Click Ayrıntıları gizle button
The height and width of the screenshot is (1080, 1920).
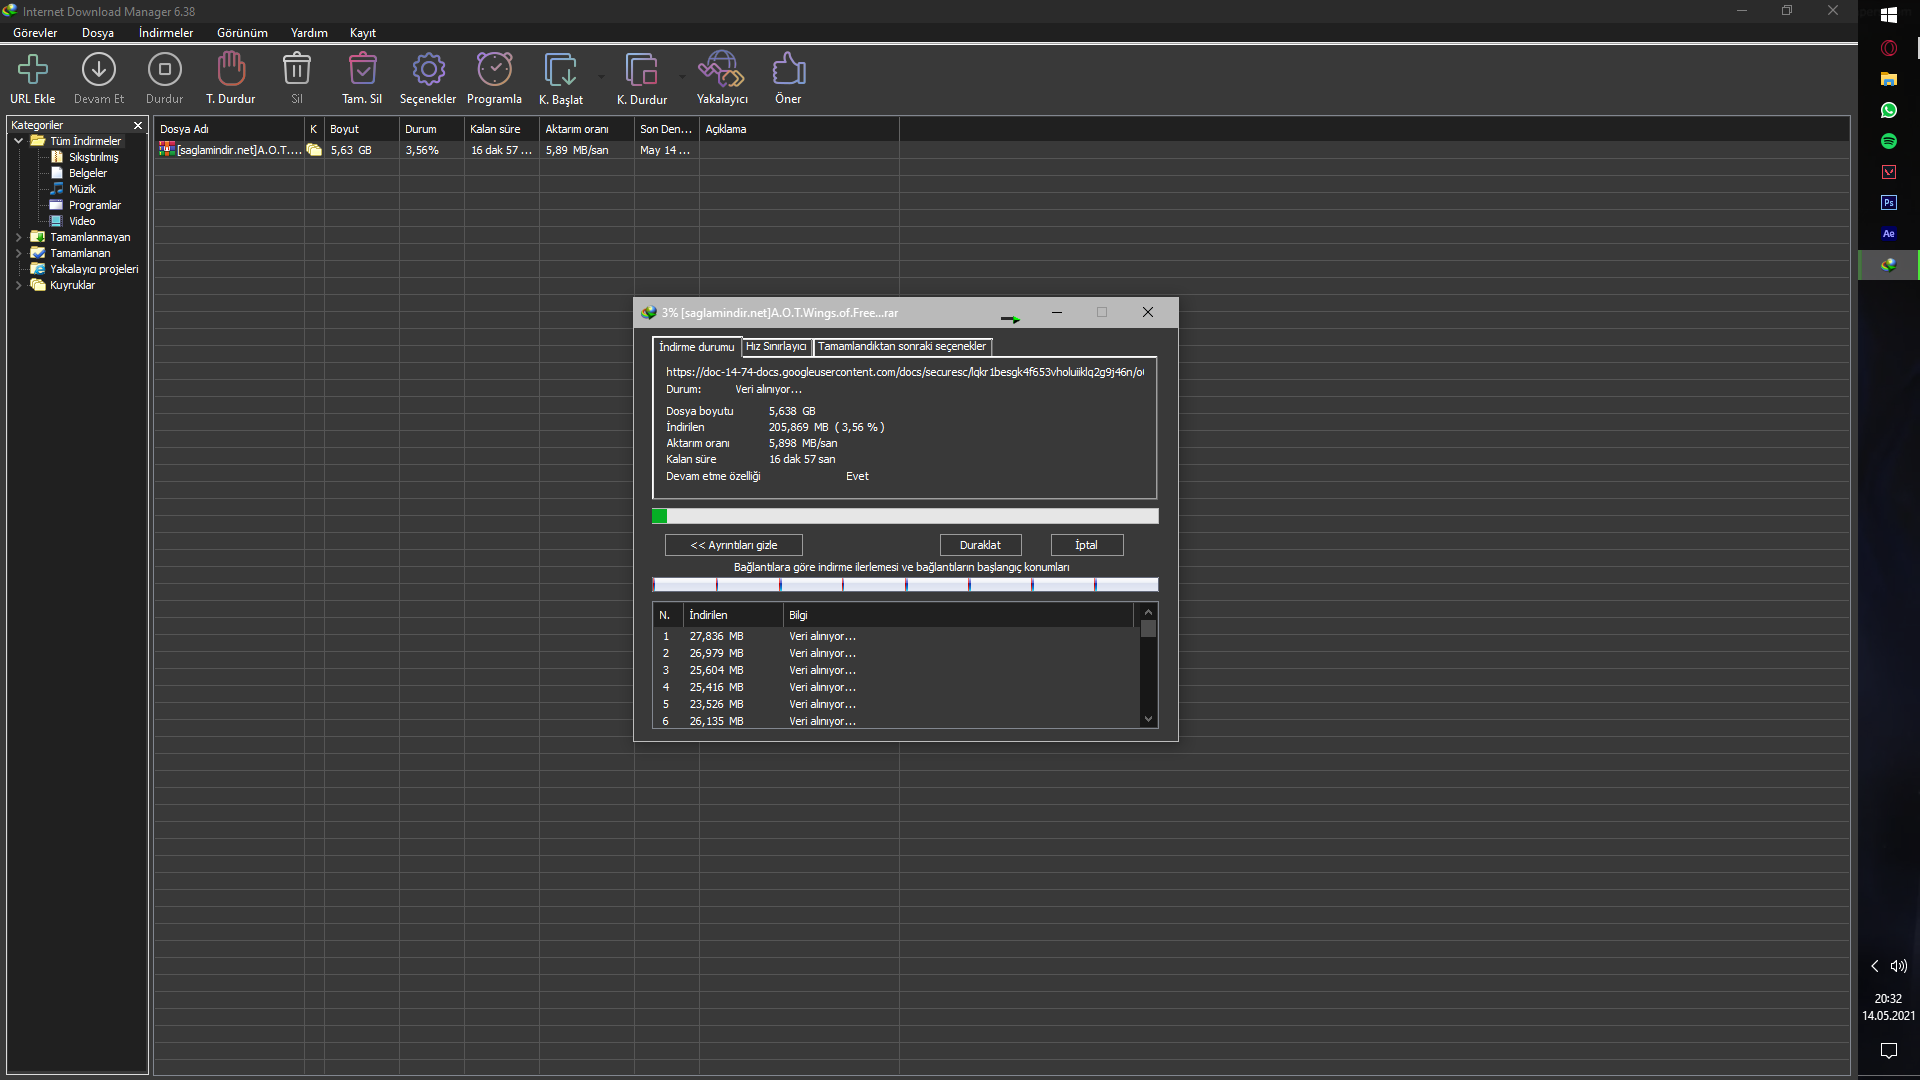[733, 545]
